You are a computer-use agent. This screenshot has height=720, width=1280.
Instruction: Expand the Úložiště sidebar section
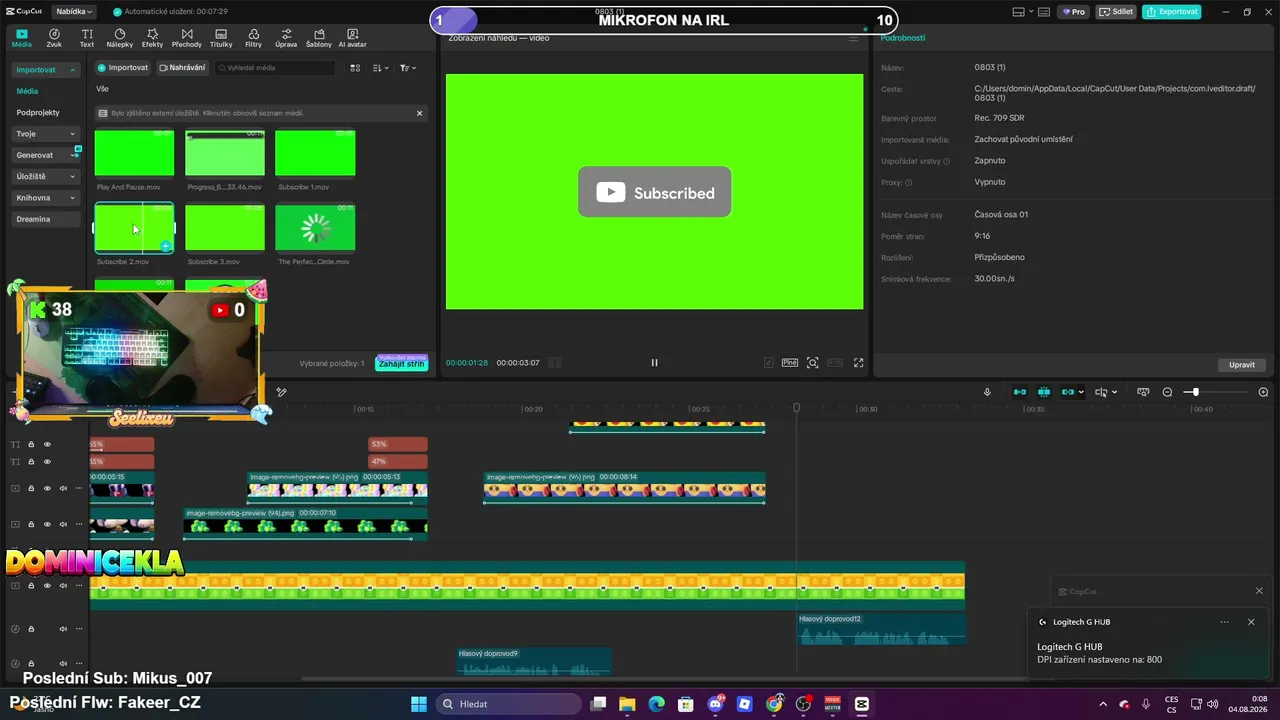(46, 176)
